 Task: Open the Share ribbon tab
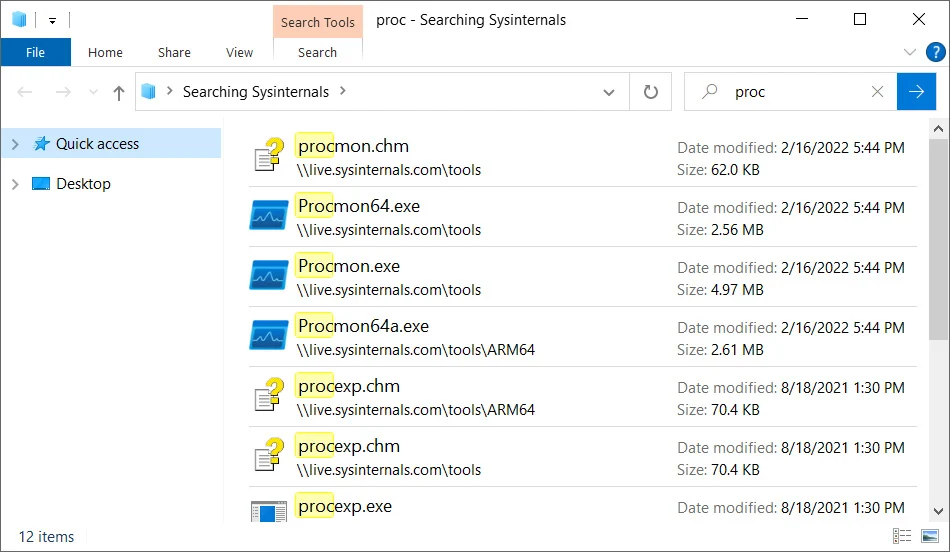(x=174, y=52)
